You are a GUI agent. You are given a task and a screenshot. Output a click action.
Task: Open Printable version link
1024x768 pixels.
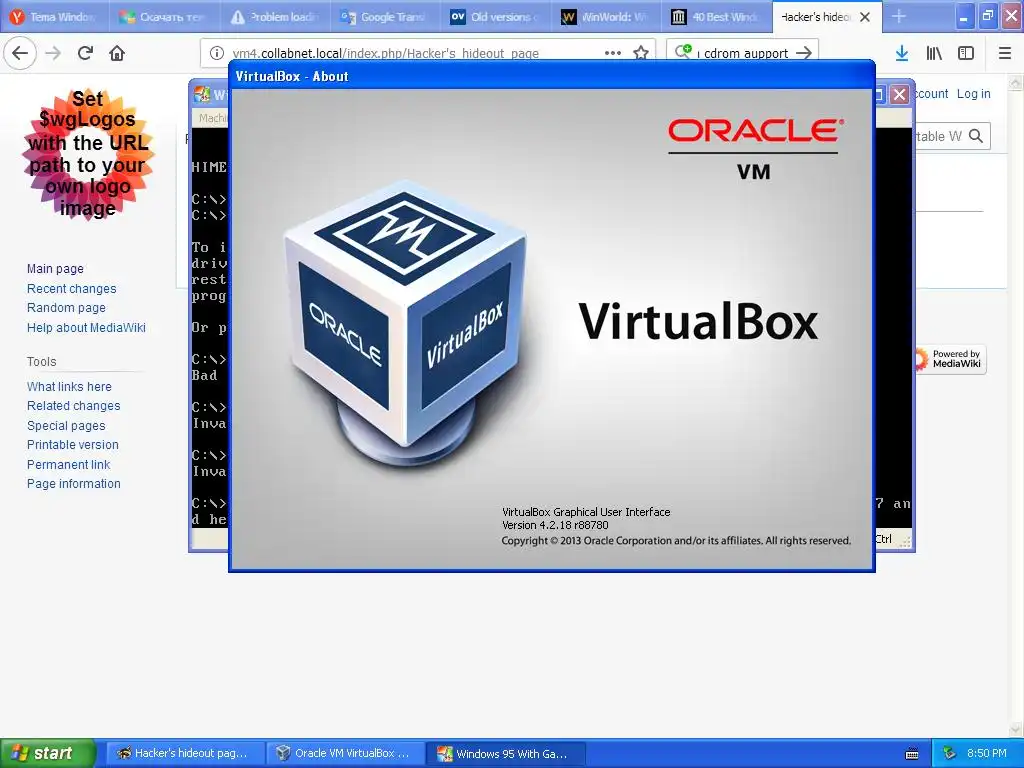pyautogui.click(x=73, y=445)
